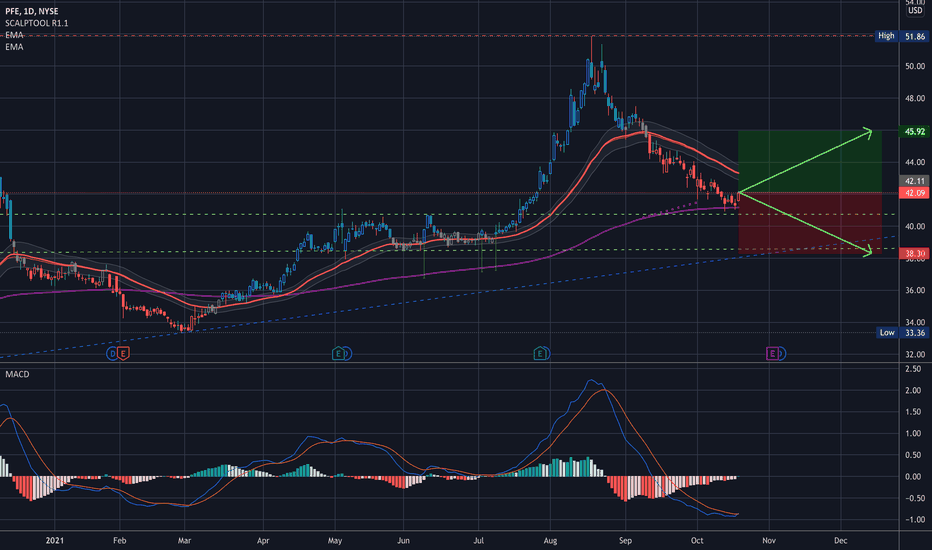Screen dimensions: 932x550
Task: Click the 2.50 value on the MACD scale
Action: point(914,369)
